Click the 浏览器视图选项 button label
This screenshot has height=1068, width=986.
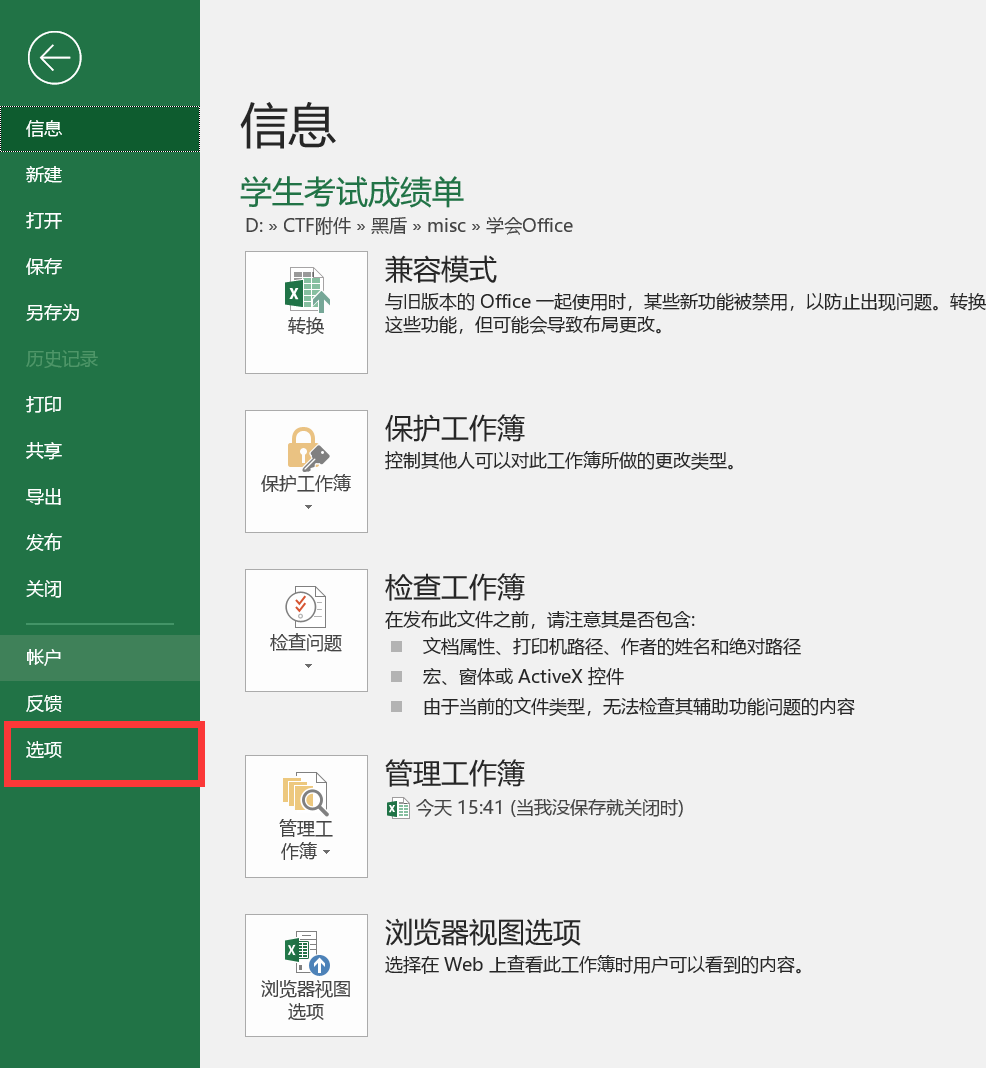tap(306, 1000)
